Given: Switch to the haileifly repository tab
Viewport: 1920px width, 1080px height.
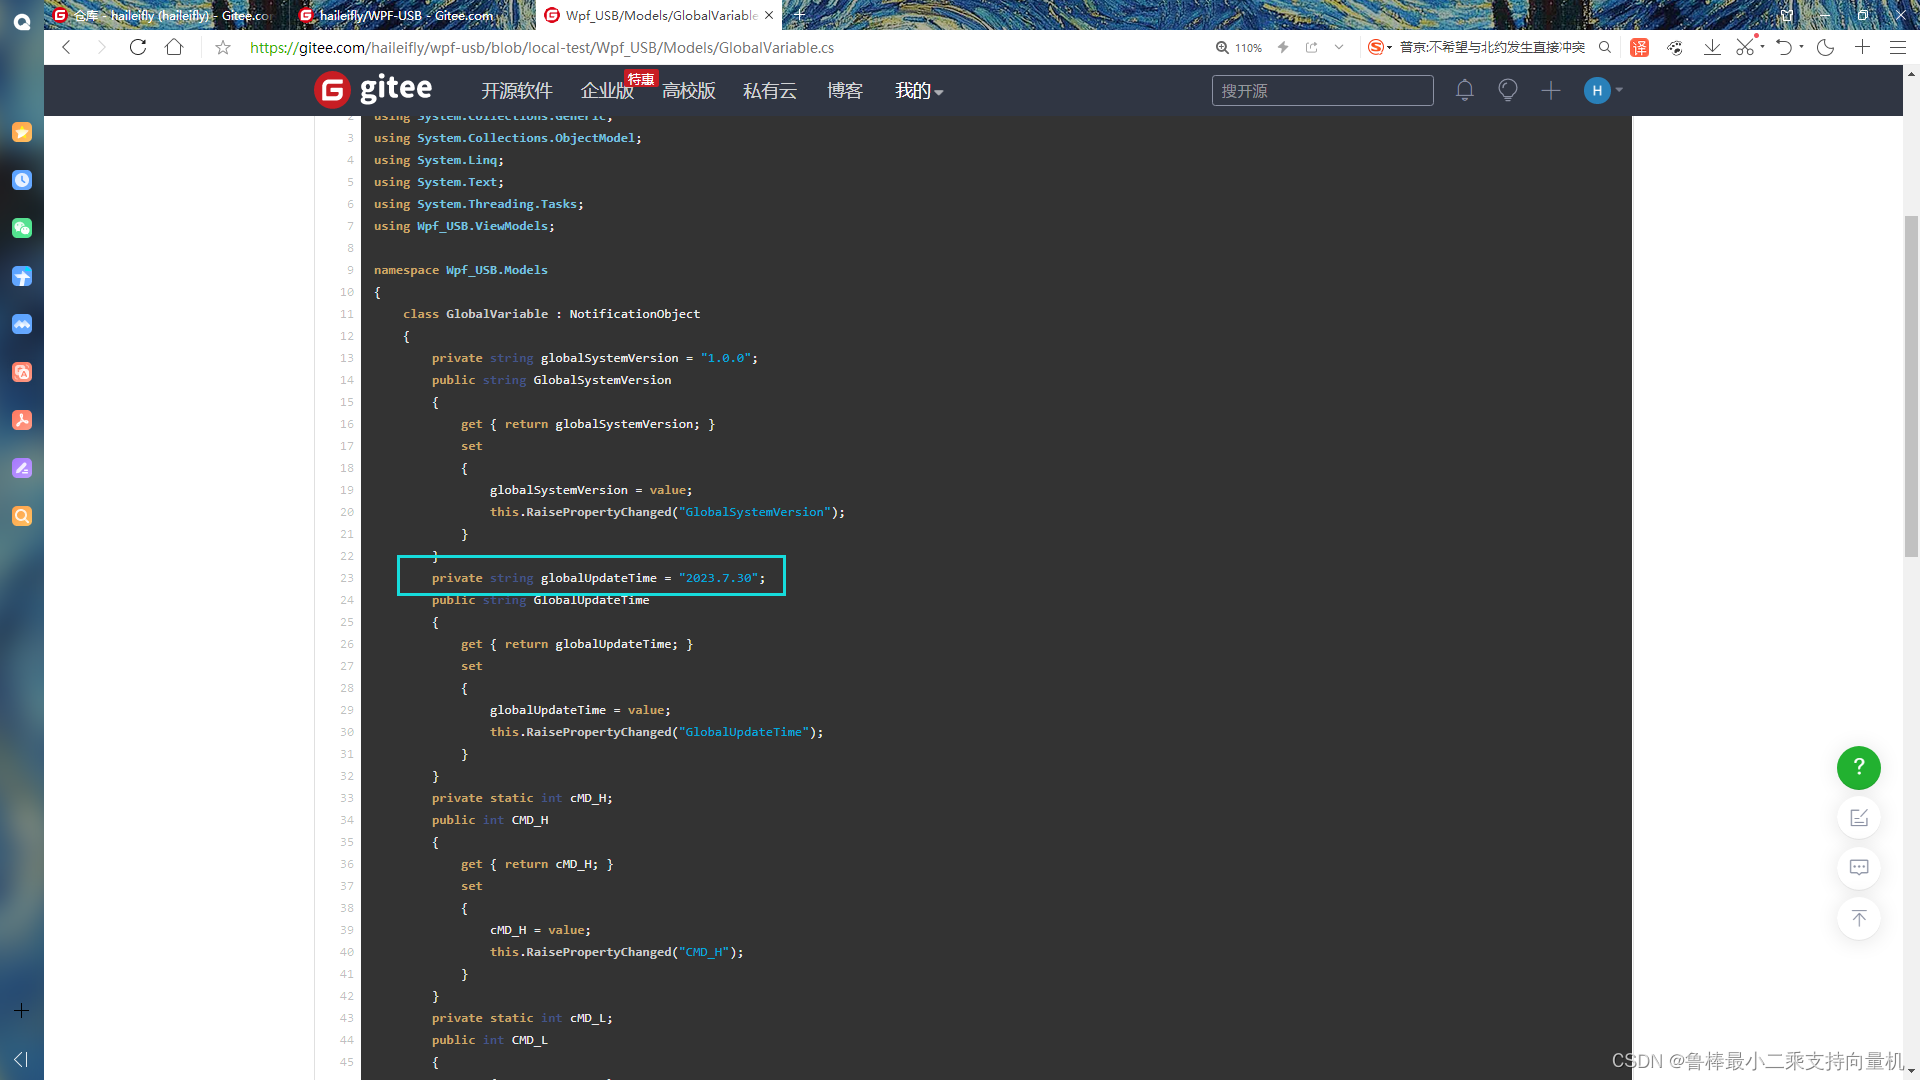Looking at the screenshot, I should point(160,15).
